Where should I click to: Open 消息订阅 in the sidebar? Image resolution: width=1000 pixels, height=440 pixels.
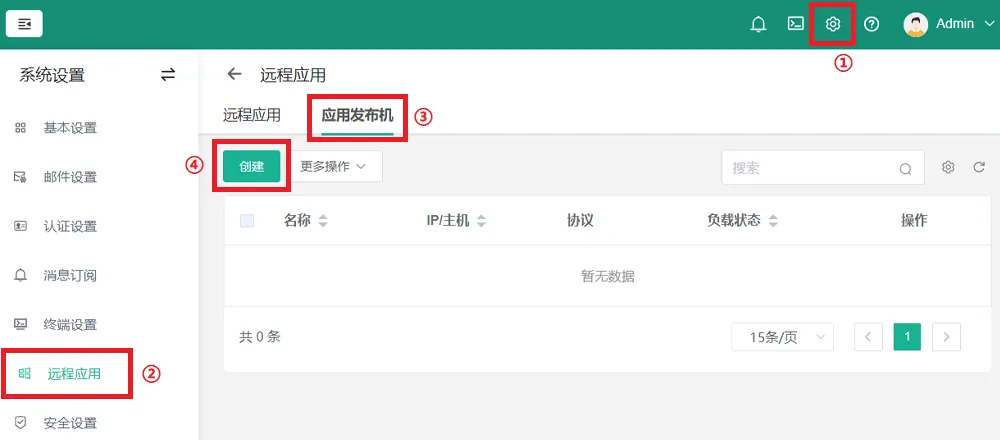(x=70, y=275)
